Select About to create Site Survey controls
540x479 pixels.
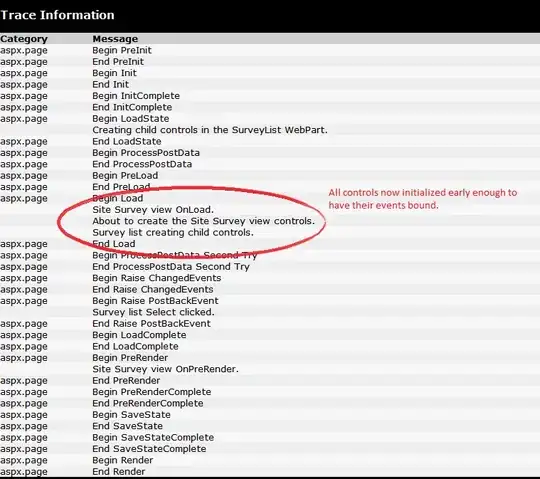204,221
